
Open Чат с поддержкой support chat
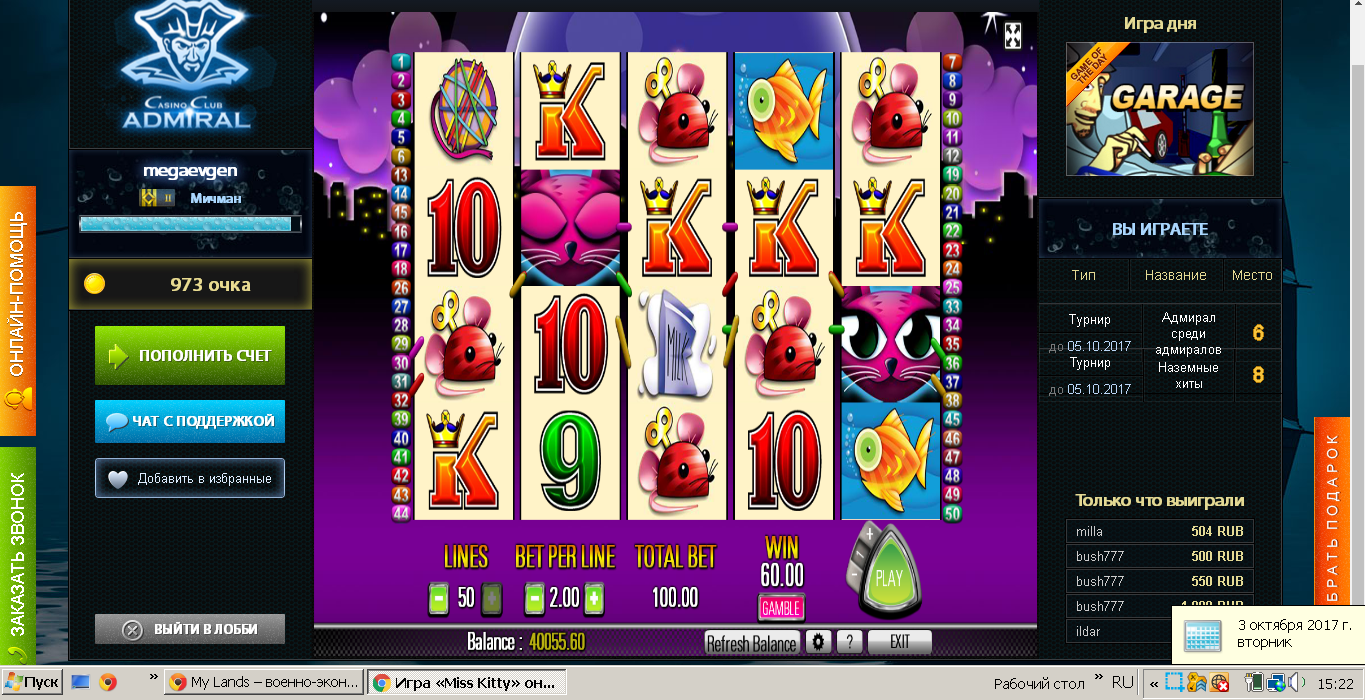point(190,421)
